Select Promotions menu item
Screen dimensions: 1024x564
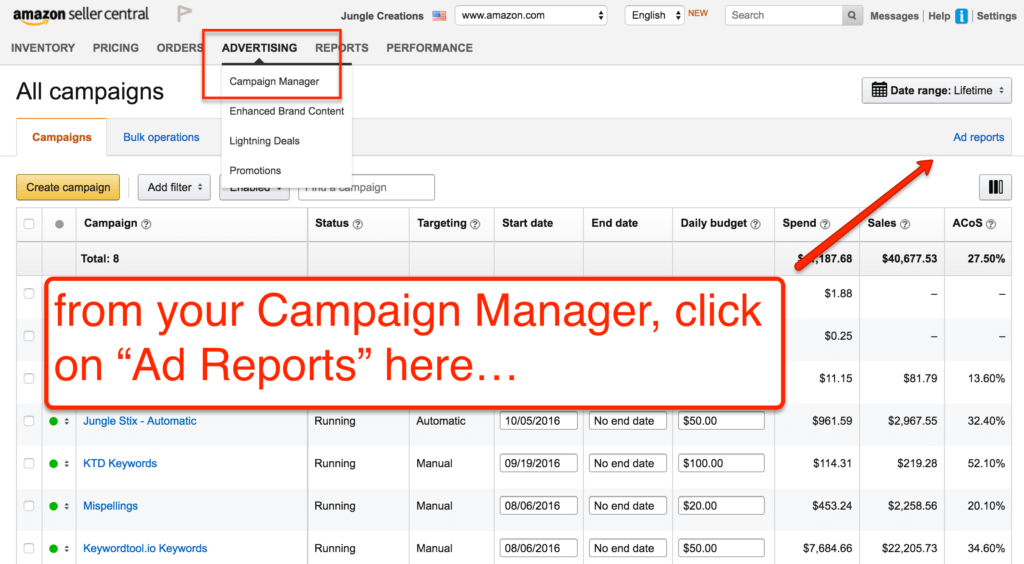[255, 170]
